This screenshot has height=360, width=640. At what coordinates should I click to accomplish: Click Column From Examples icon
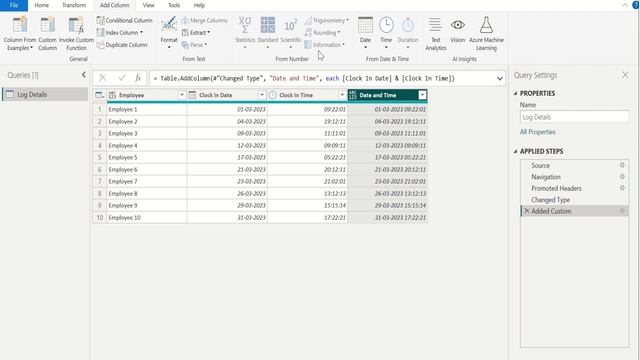[20, 25]
